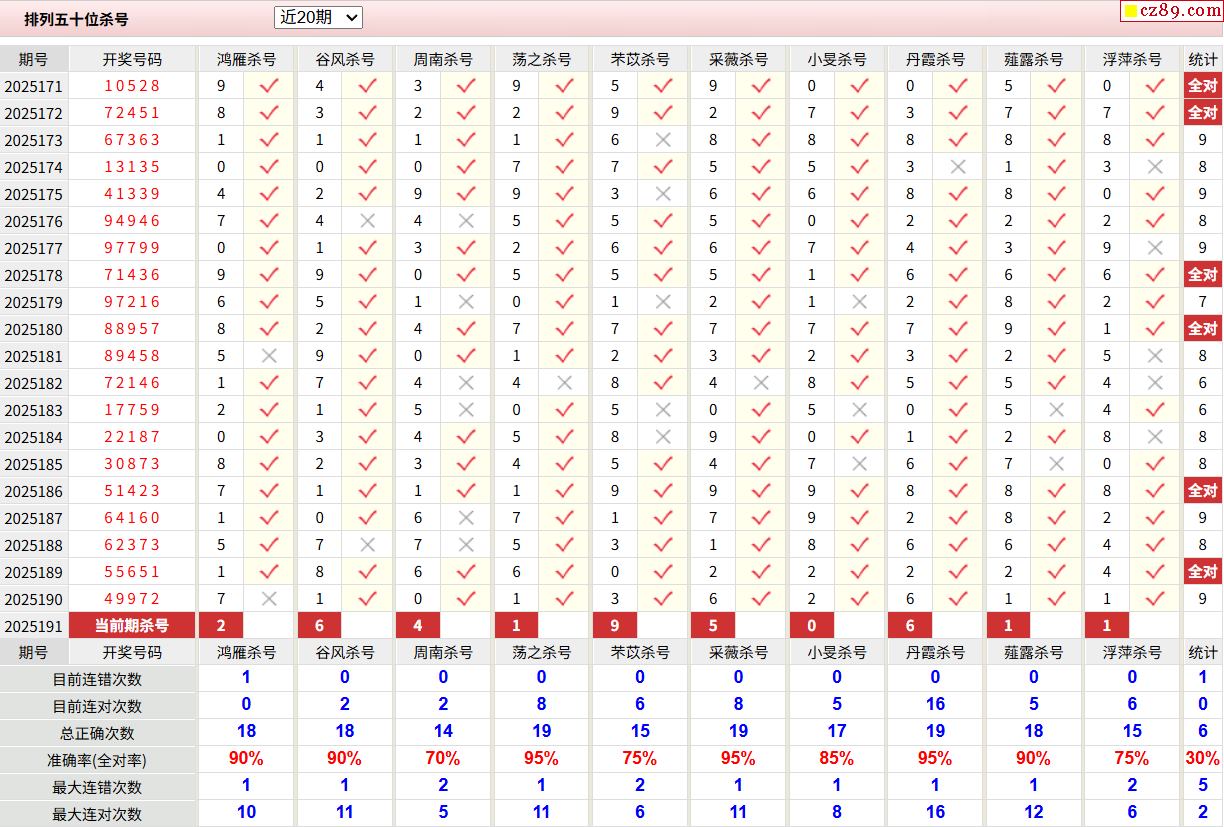Select the top 蒹露杀号 column header
Screen dimensions: 1224x827
1034,59
